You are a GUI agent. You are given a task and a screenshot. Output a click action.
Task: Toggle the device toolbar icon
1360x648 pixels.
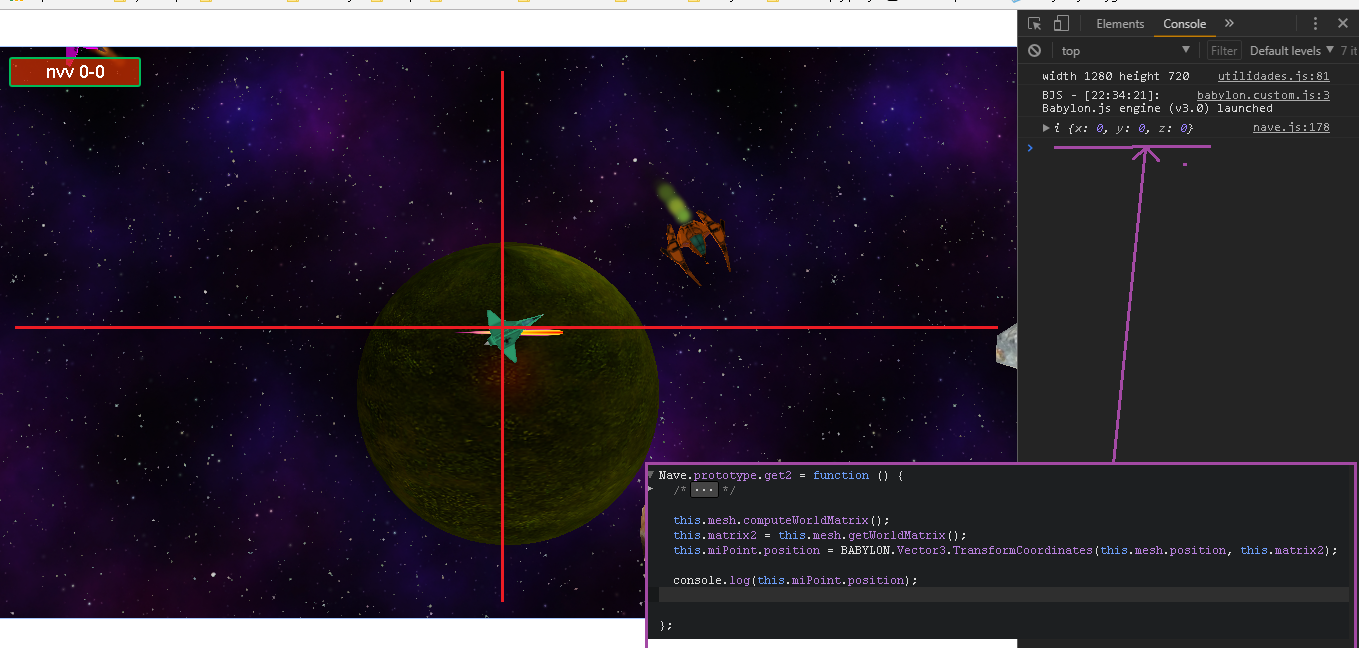(1061, 24)
